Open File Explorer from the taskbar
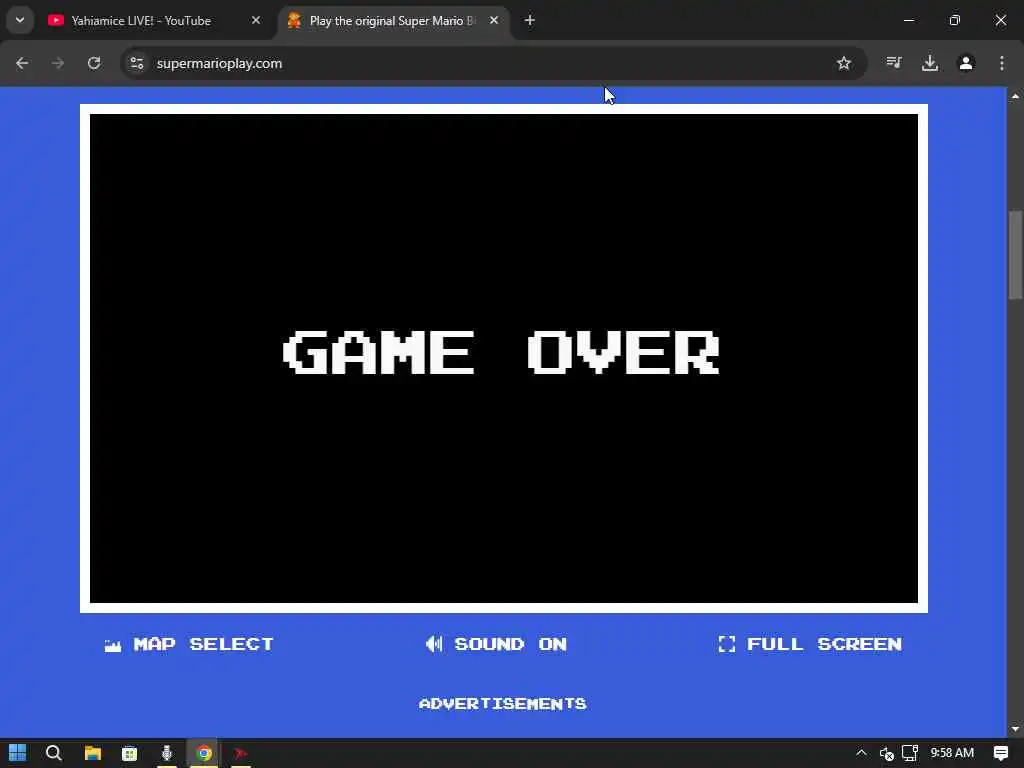 coord(93,753)
